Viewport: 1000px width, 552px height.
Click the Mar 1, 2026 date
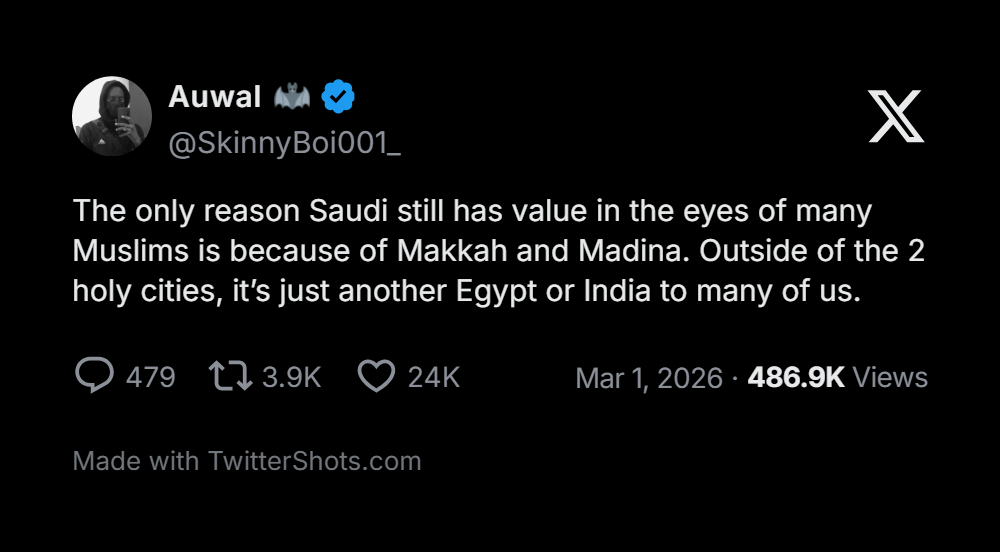click(649, 377)
